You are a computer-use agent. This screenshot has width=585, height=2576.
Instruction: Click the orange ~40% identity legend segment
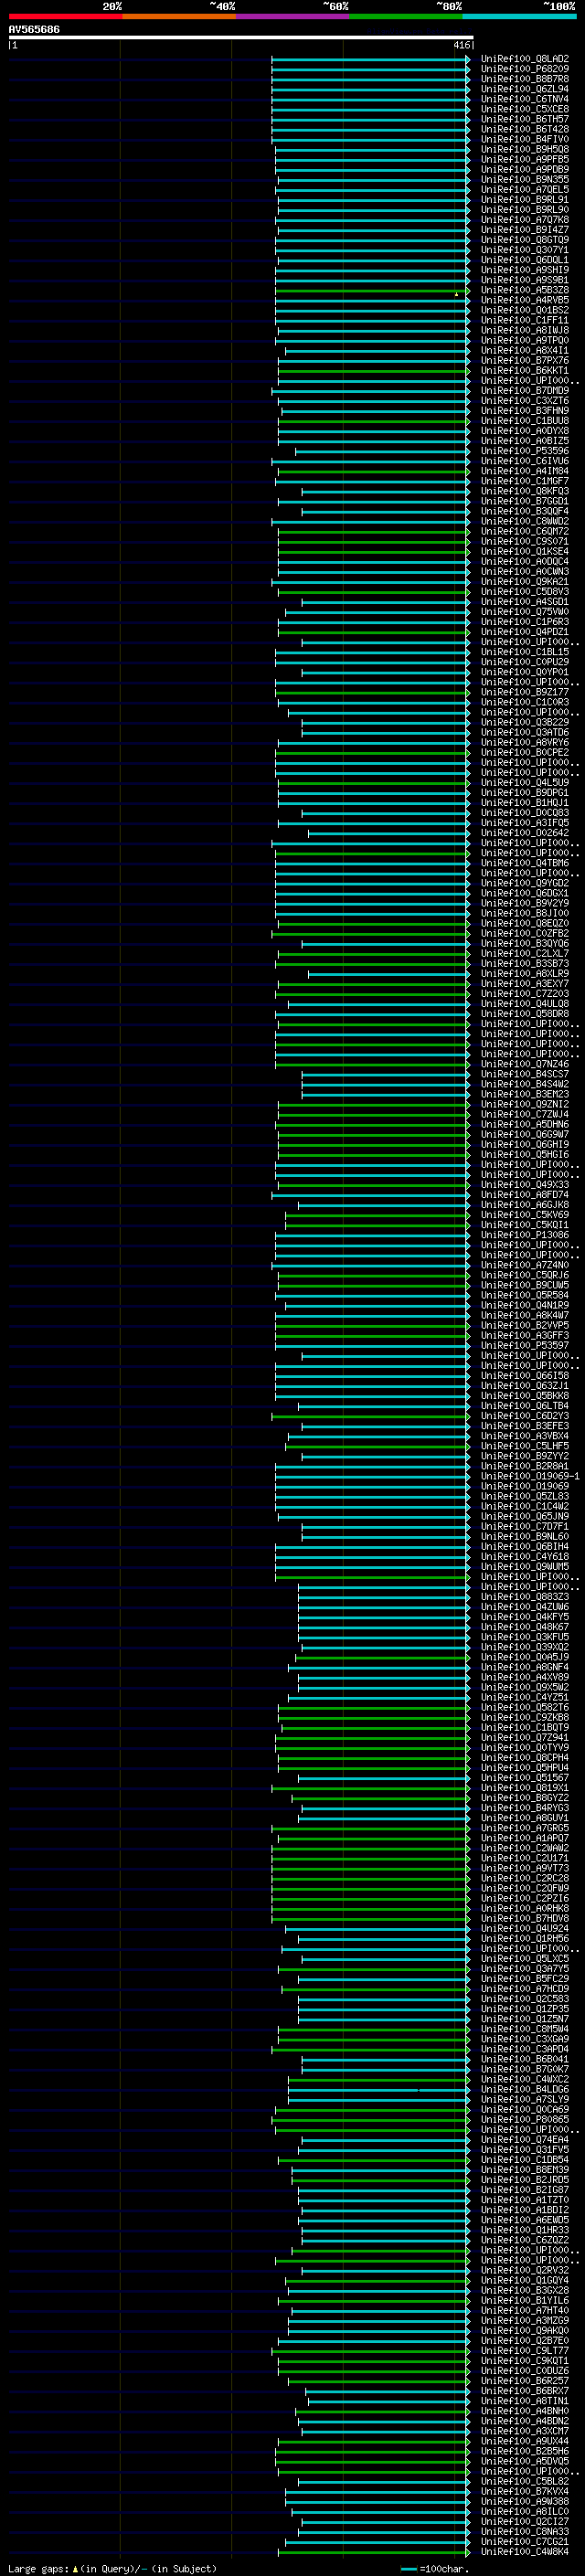tap(179, 16)
